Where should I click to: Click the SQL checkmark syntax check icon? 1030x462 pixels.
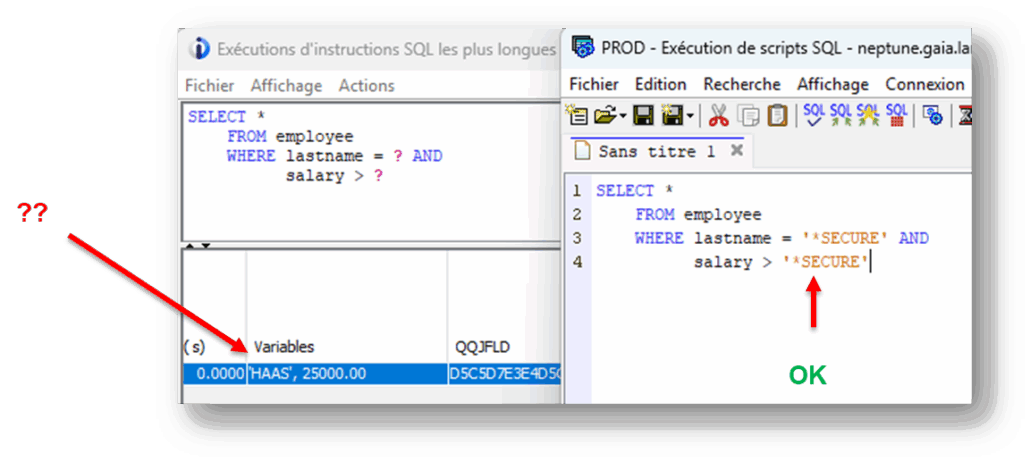[x=814, y=114]
